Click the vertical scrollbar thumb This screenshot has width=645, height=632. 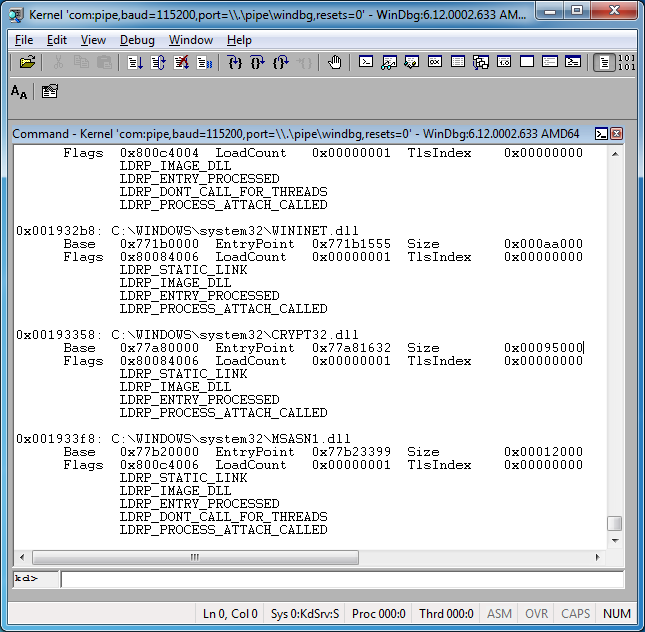coord(615,524)
